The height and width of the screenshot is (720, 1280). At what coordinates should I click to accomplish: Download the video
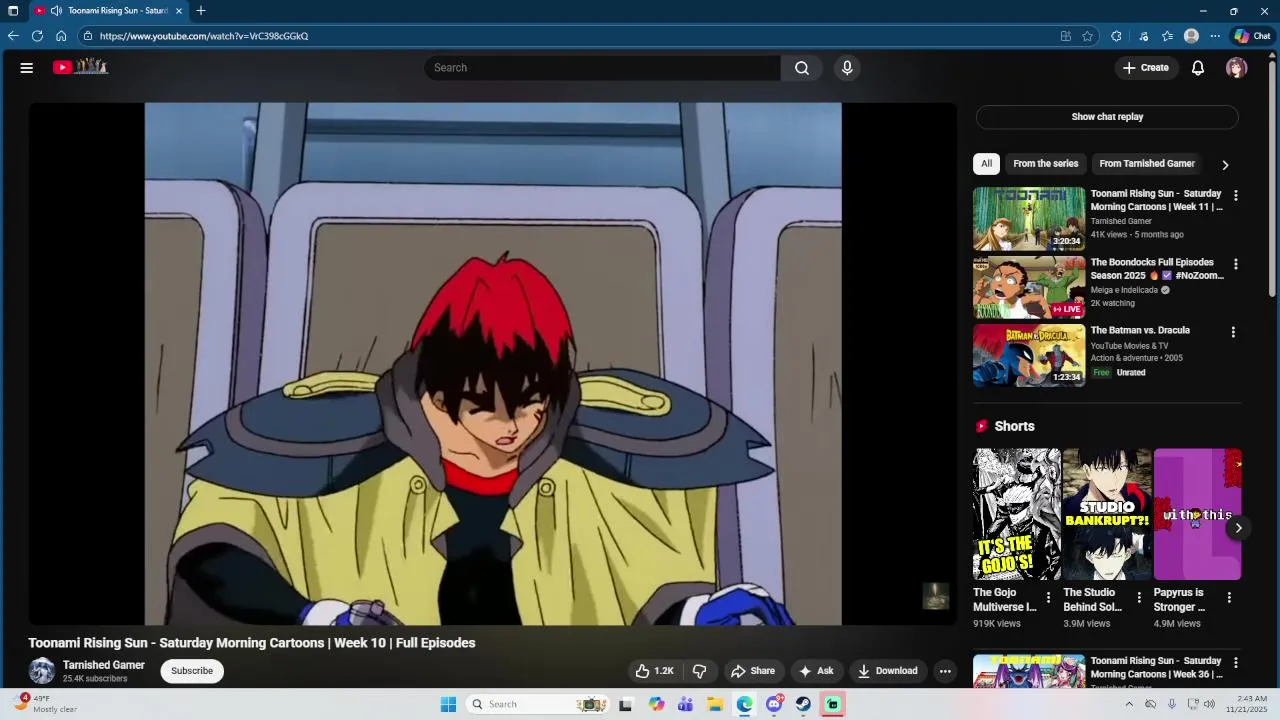click(888, 671)
